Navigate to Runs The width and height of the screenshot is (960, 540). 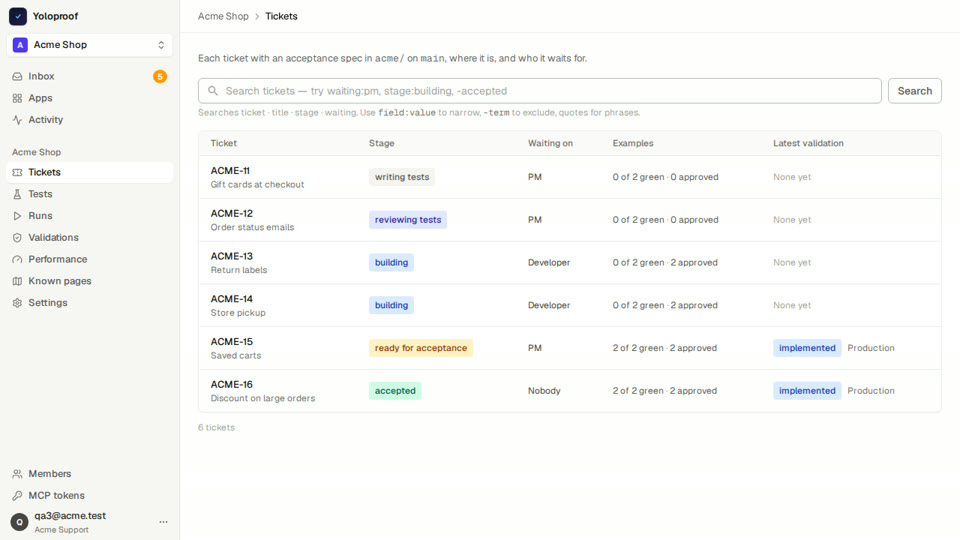(x=89, y=216)
